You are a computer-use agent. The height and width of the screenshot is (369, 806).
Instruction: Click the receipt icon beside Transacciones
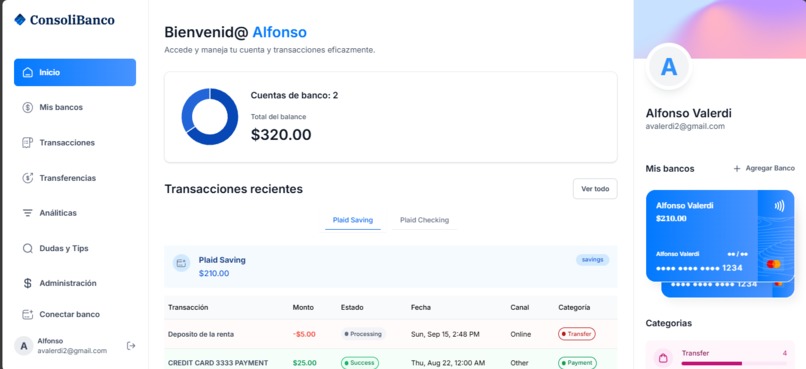28,143
